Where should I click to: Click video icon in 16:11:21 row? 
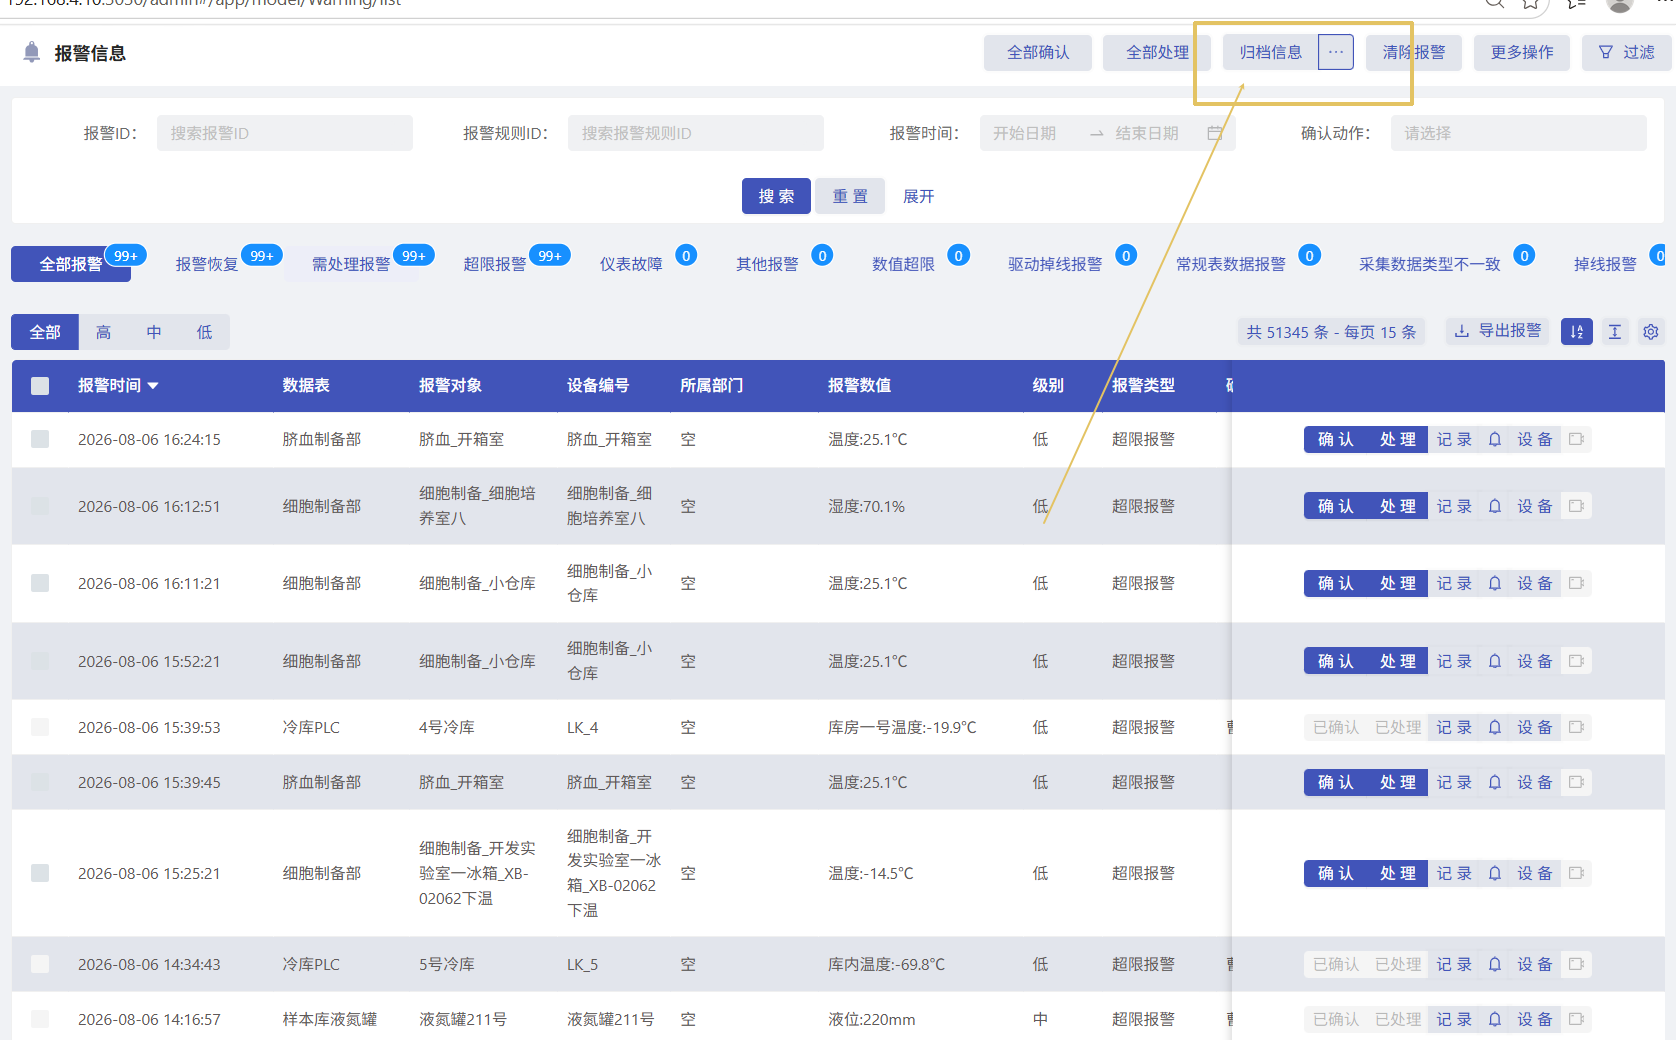click(1577, 583)
